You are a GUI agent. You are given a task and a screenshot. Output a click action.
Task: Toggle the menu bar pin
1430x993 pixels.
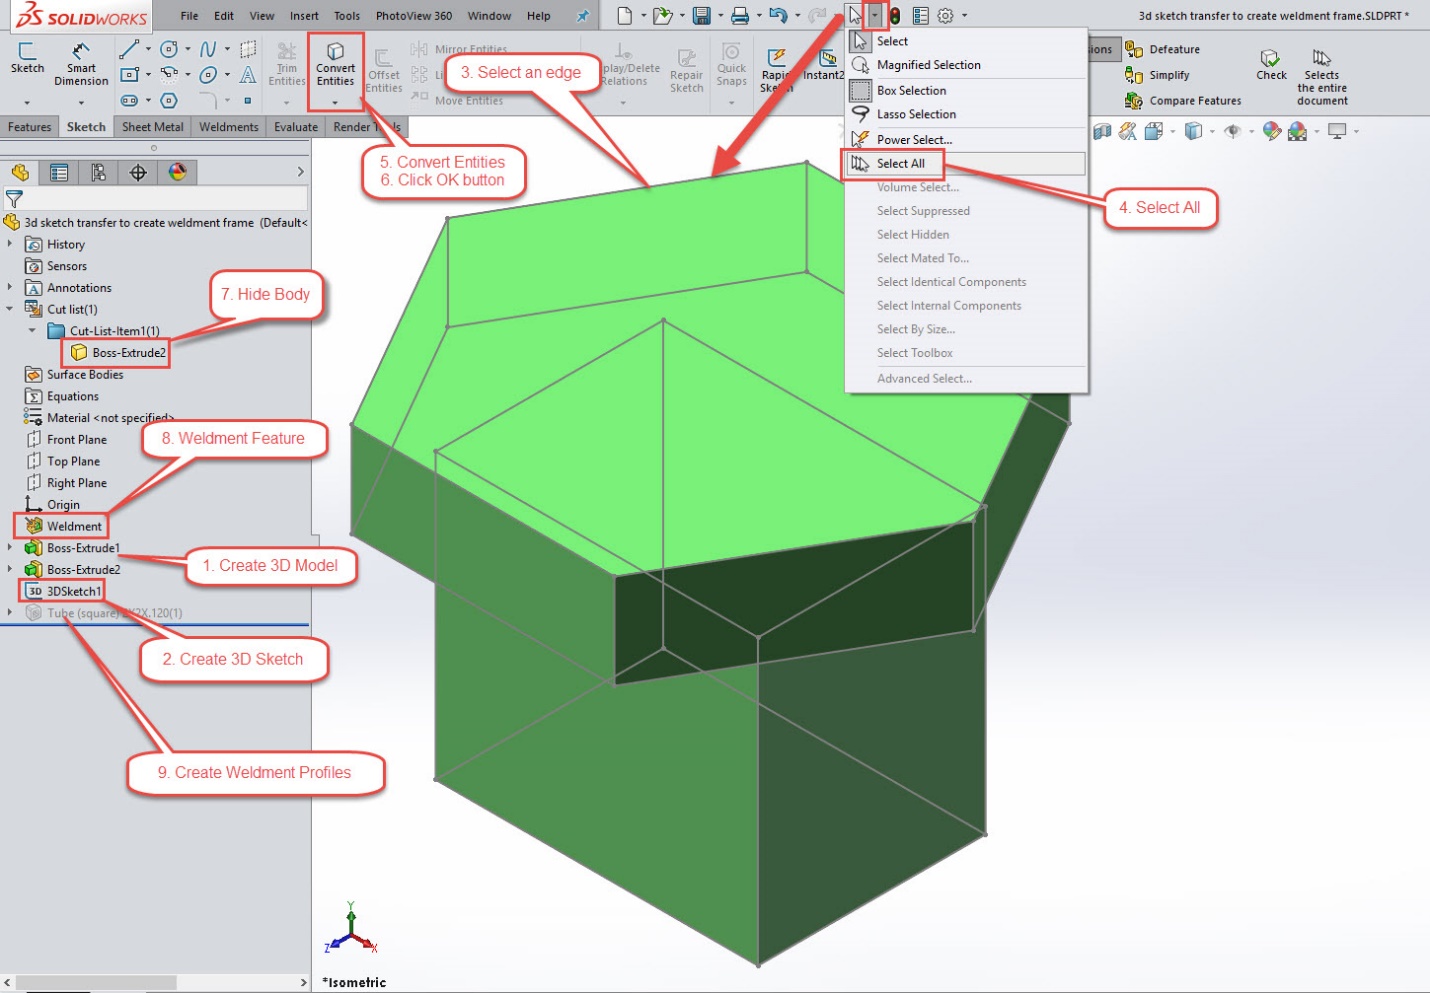point(582,16)
